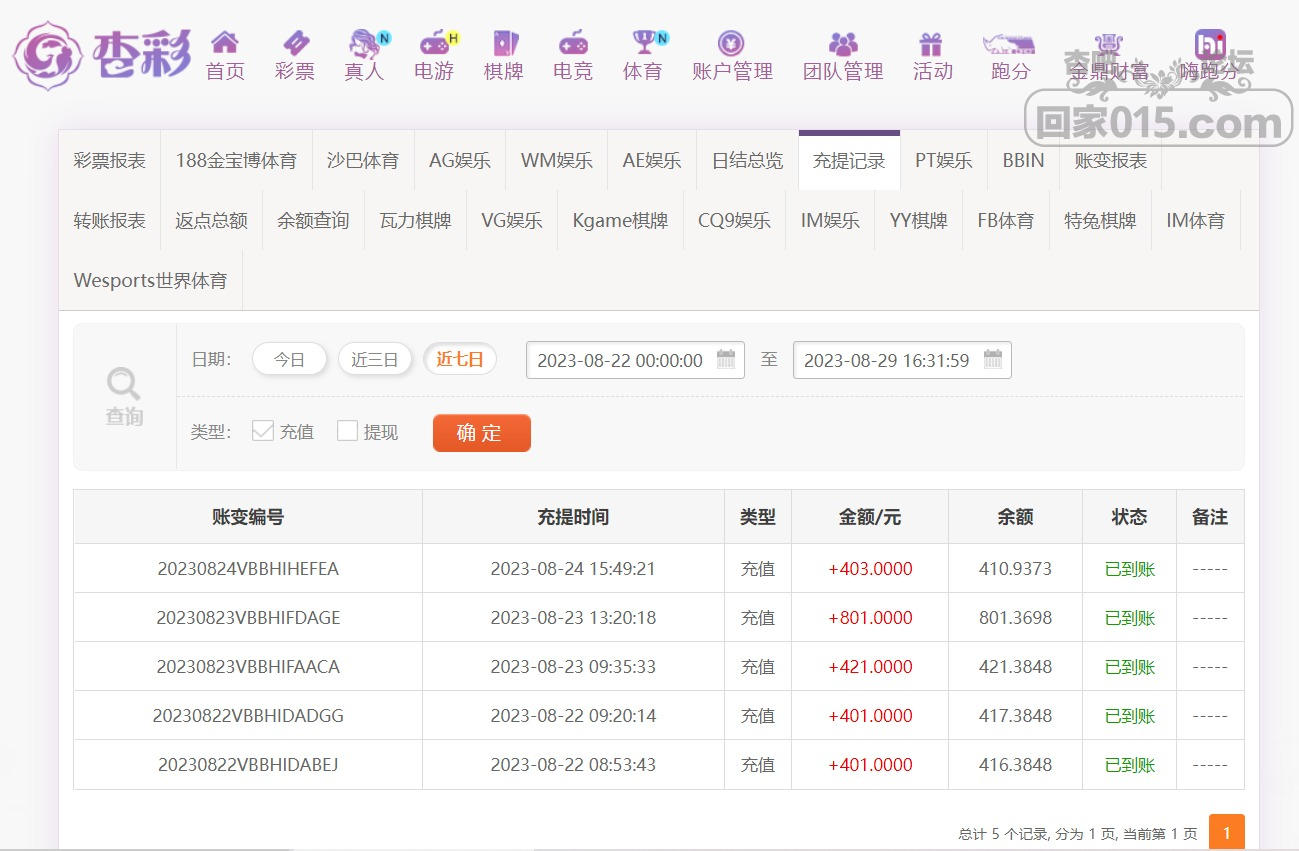The height and width of the screenshot is (851, 1299).
Task: Click the orange 确定 confirm button
Action: (x=481, y=433)
